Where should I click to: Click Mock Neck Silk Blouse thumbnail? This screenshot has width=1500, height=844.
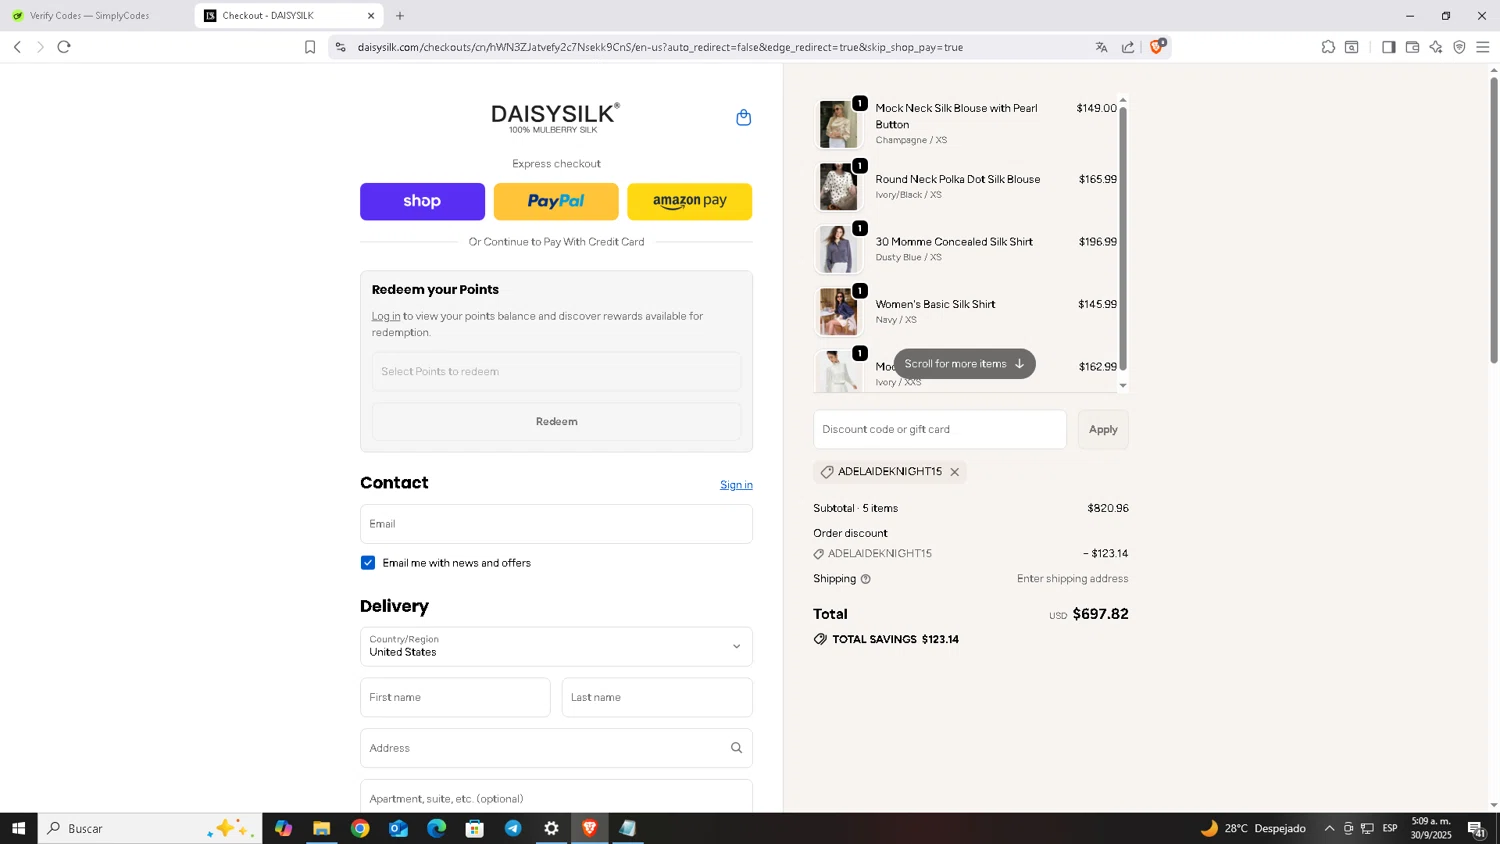point(838,124)
